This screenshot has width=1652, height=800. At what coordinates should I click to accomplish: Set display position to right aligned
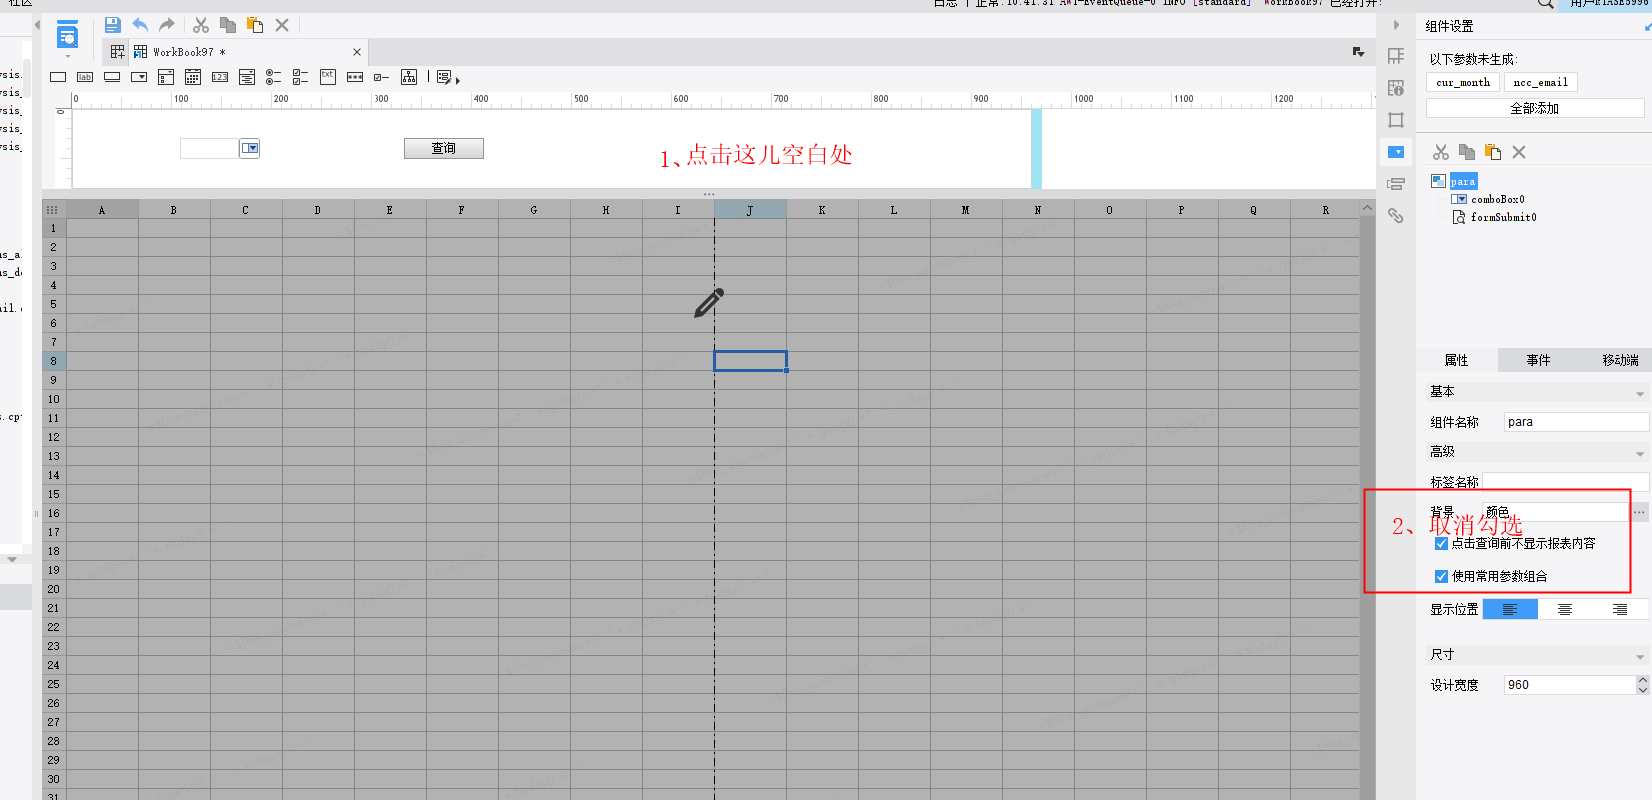pyautogui.click(x=1620, y=609)
